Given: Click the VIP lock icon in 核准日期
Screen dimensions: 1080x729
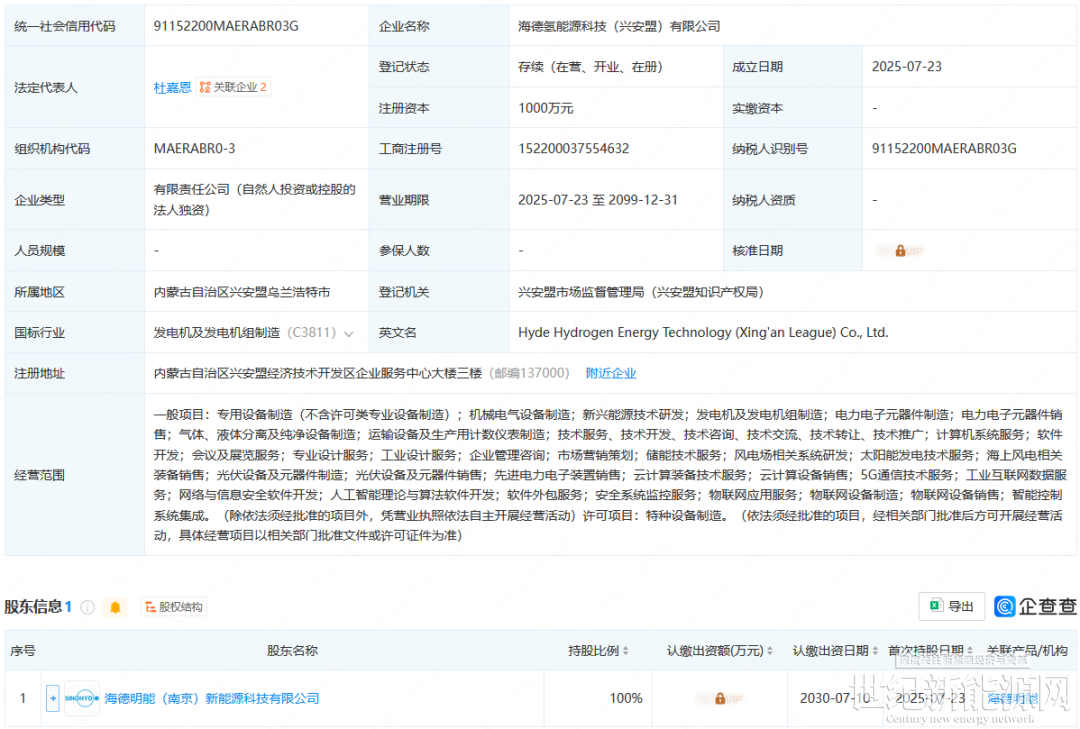Looking at the screenshot, I should click(x=900, y=251).
